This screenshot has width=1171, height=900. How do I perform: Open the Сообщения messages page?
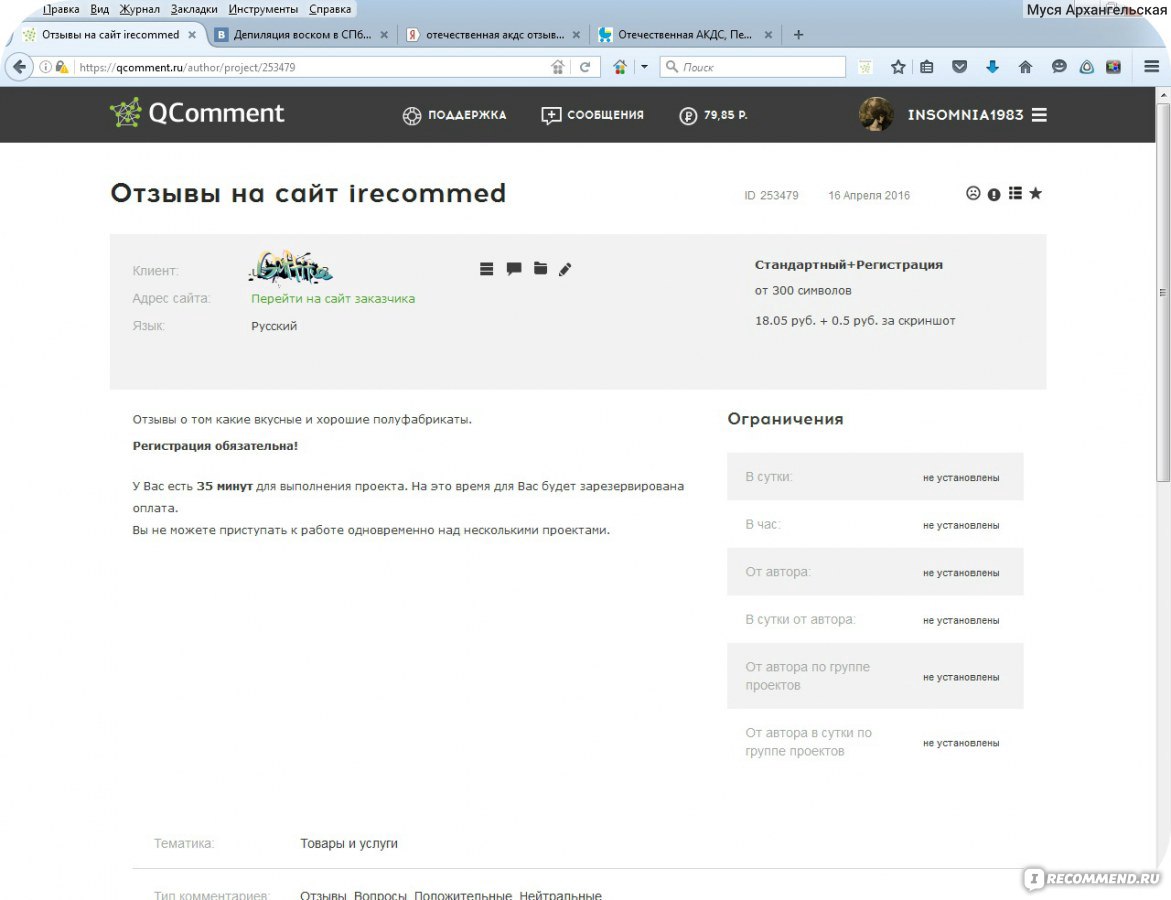point(592,115)
